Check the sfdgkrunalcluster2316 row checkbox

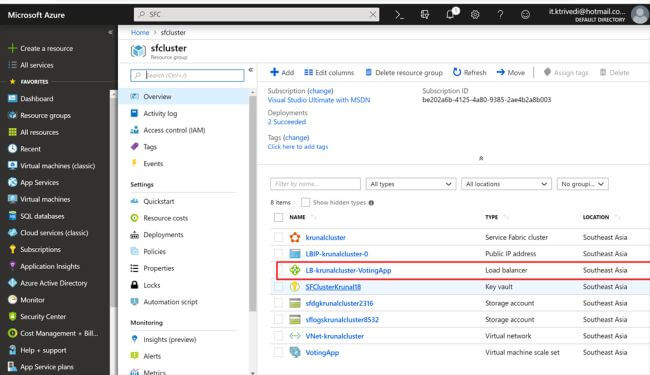(279, 303)
